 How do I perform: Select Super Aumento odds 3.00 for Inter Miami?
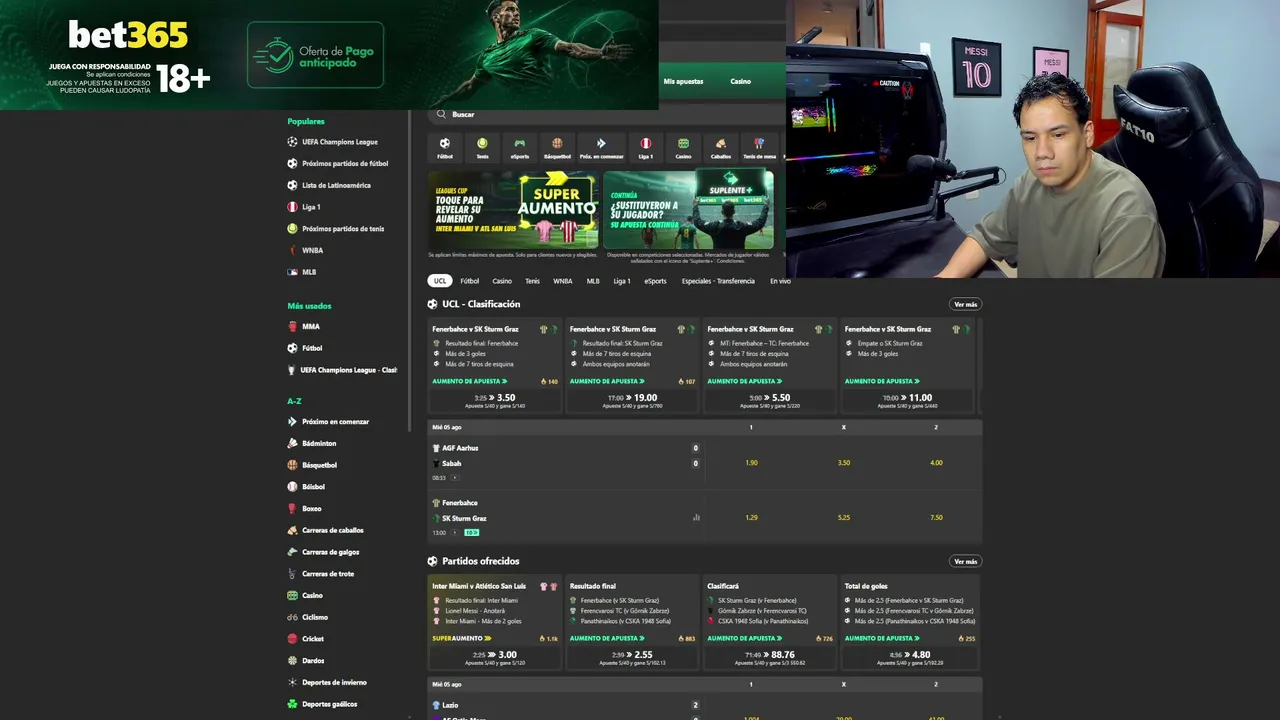point(495,657)
